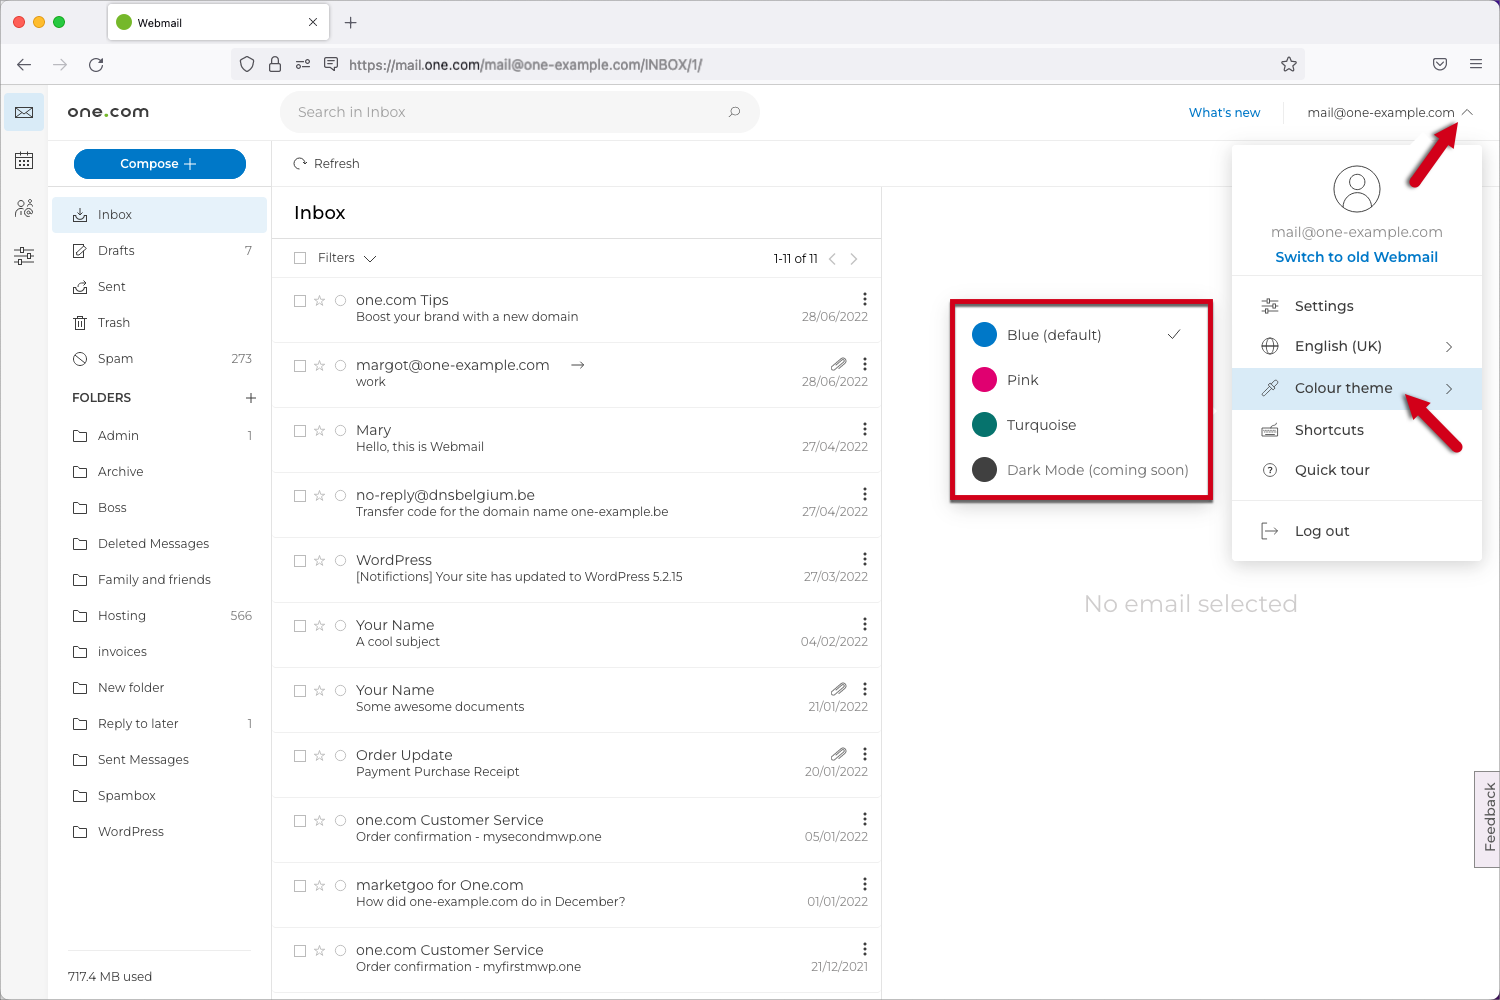
Task: Click the magnifier icon in search box
Action: [x=735, y=112]
